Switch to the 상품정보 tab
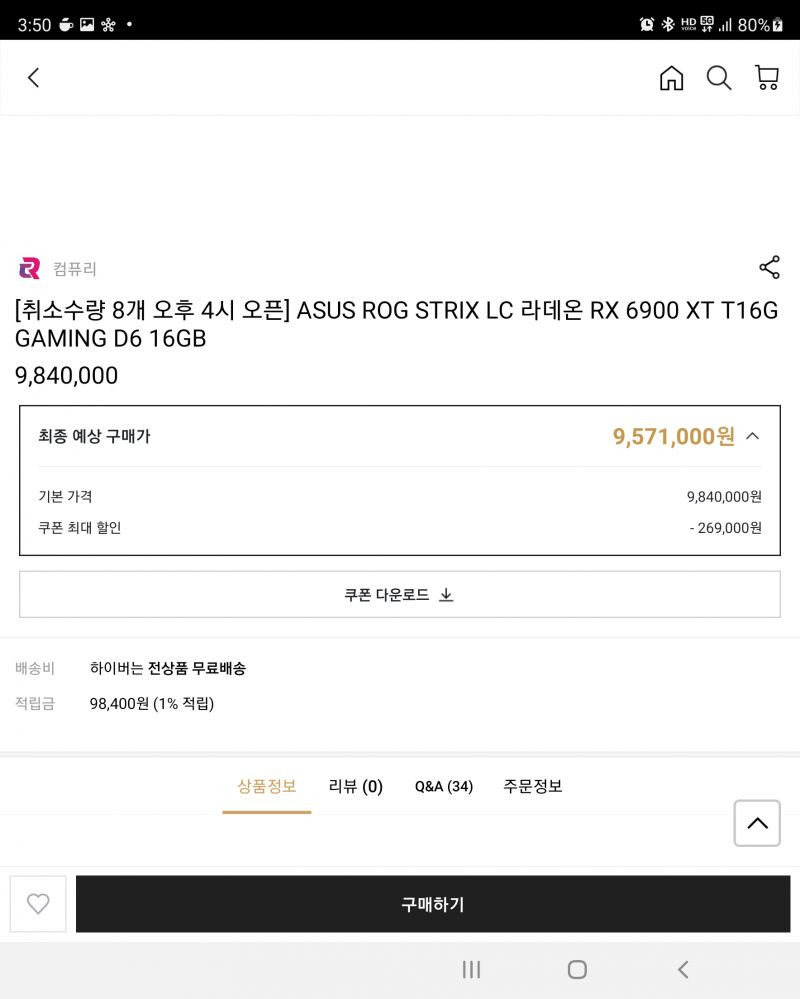 pos(267,787)
